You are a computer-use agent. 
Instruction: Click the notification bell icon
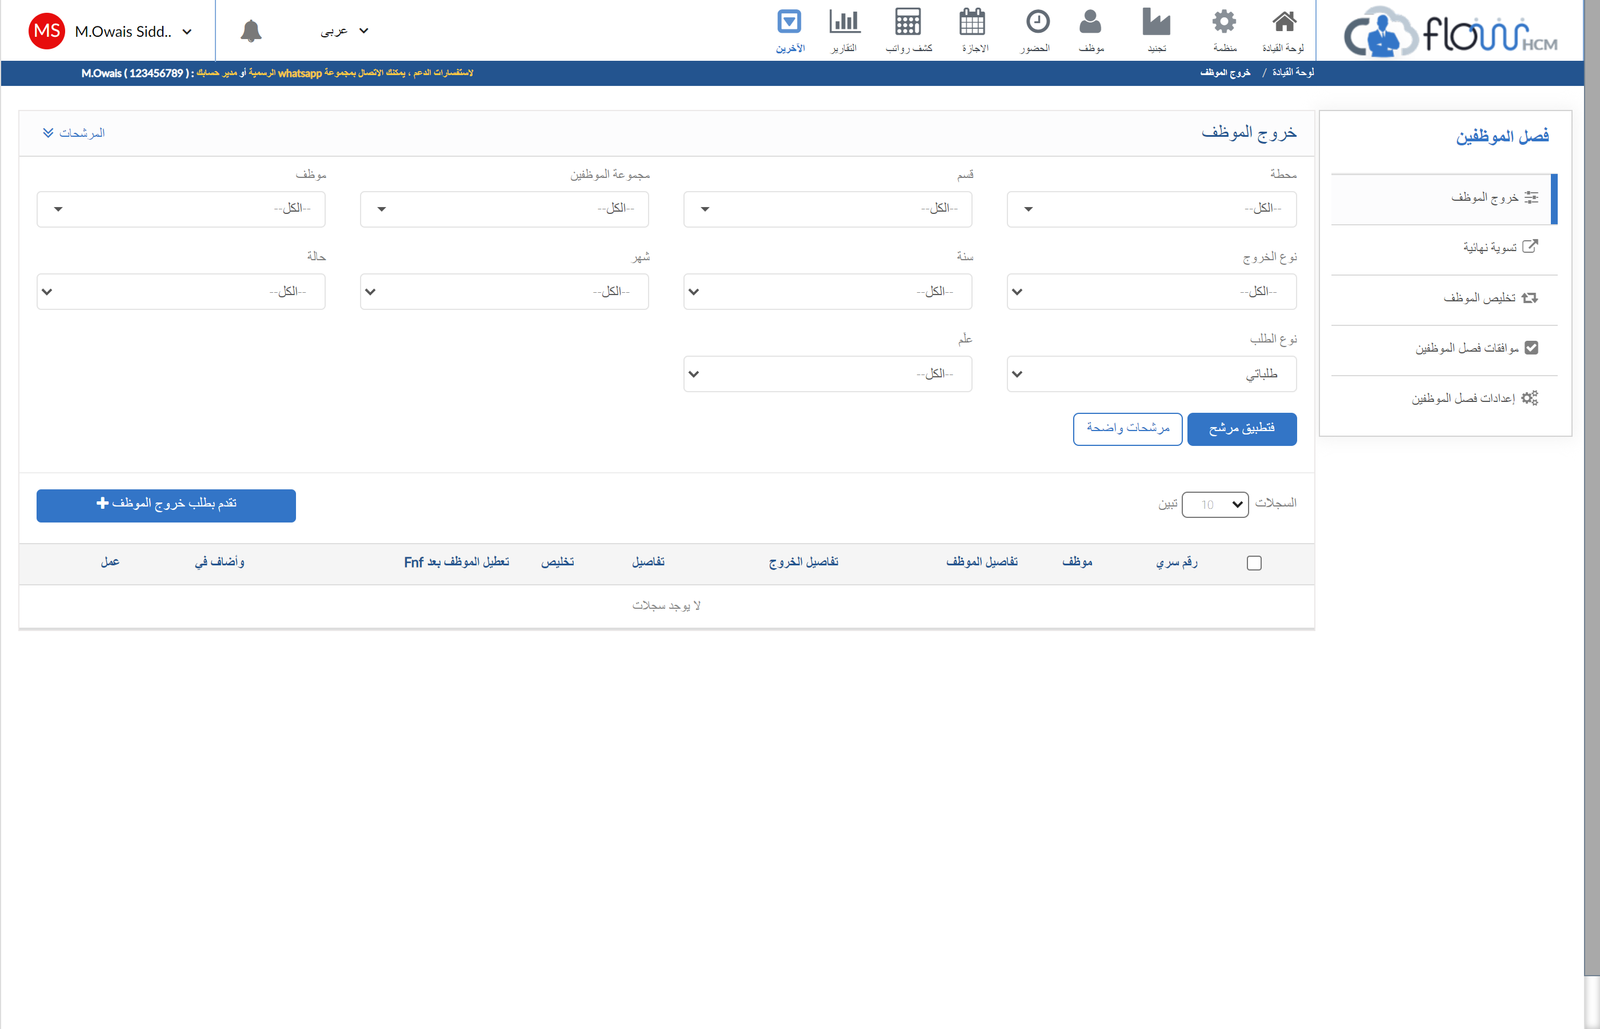coord(251,31)
